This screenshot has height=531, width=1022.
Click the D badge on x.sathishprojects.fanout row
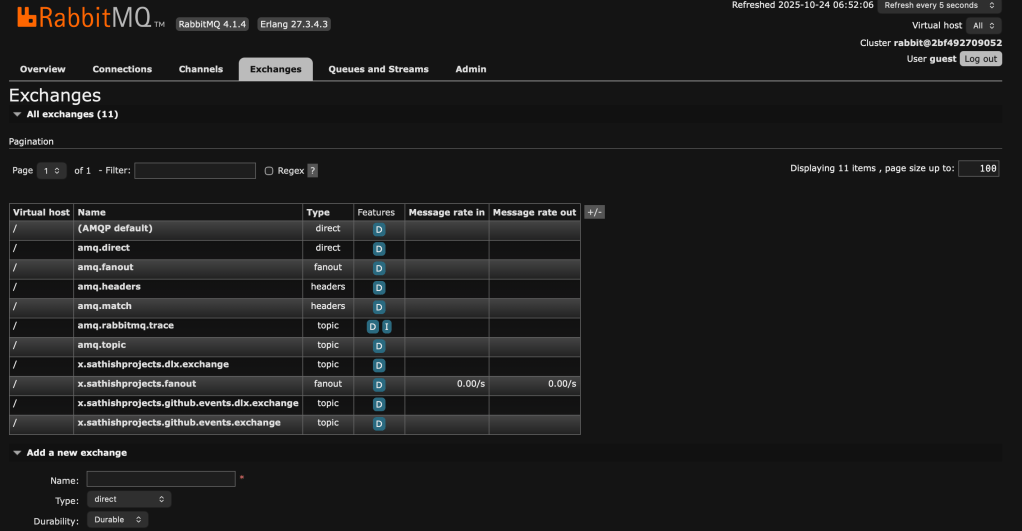[x=379, y=385]
